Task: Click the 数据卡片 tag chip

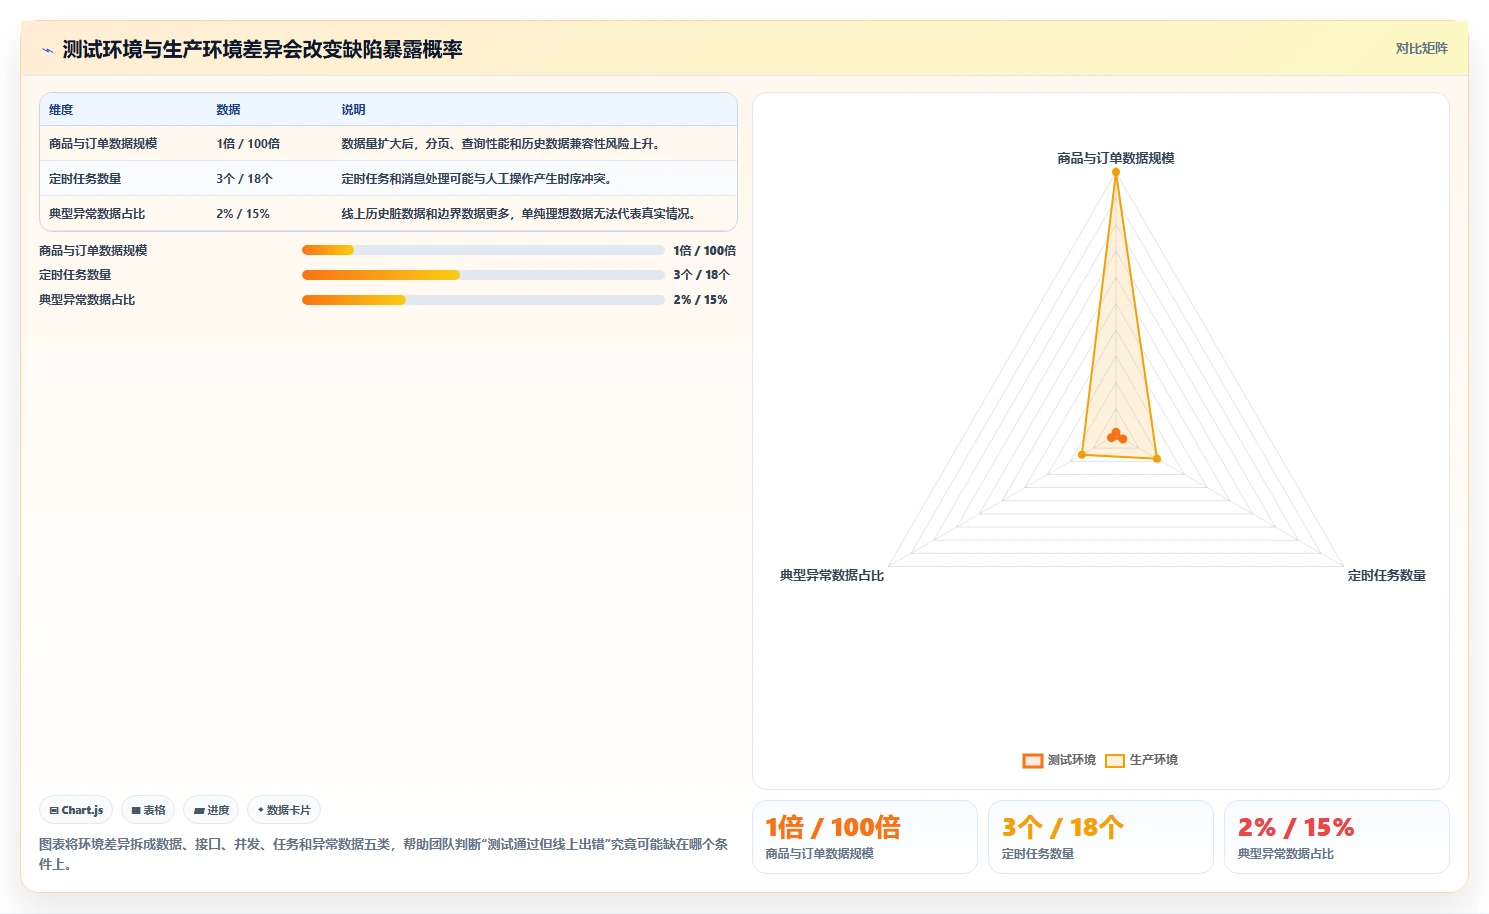Action: [x=284, y=810]
